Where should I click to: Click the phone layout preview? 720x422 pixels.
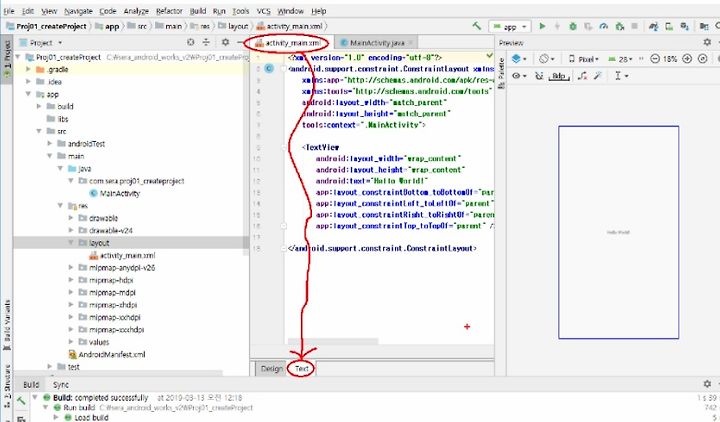coord(619,232)
